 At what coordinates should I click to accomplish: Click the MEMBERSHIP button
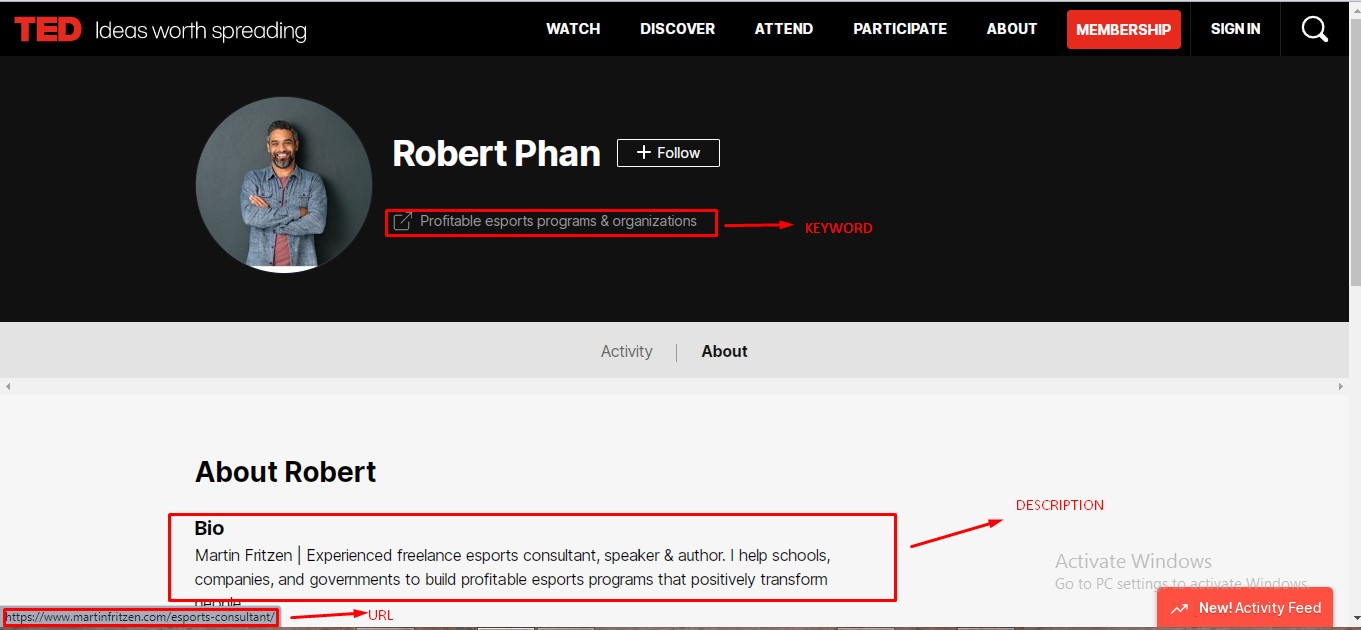[x=1123, y=30]
